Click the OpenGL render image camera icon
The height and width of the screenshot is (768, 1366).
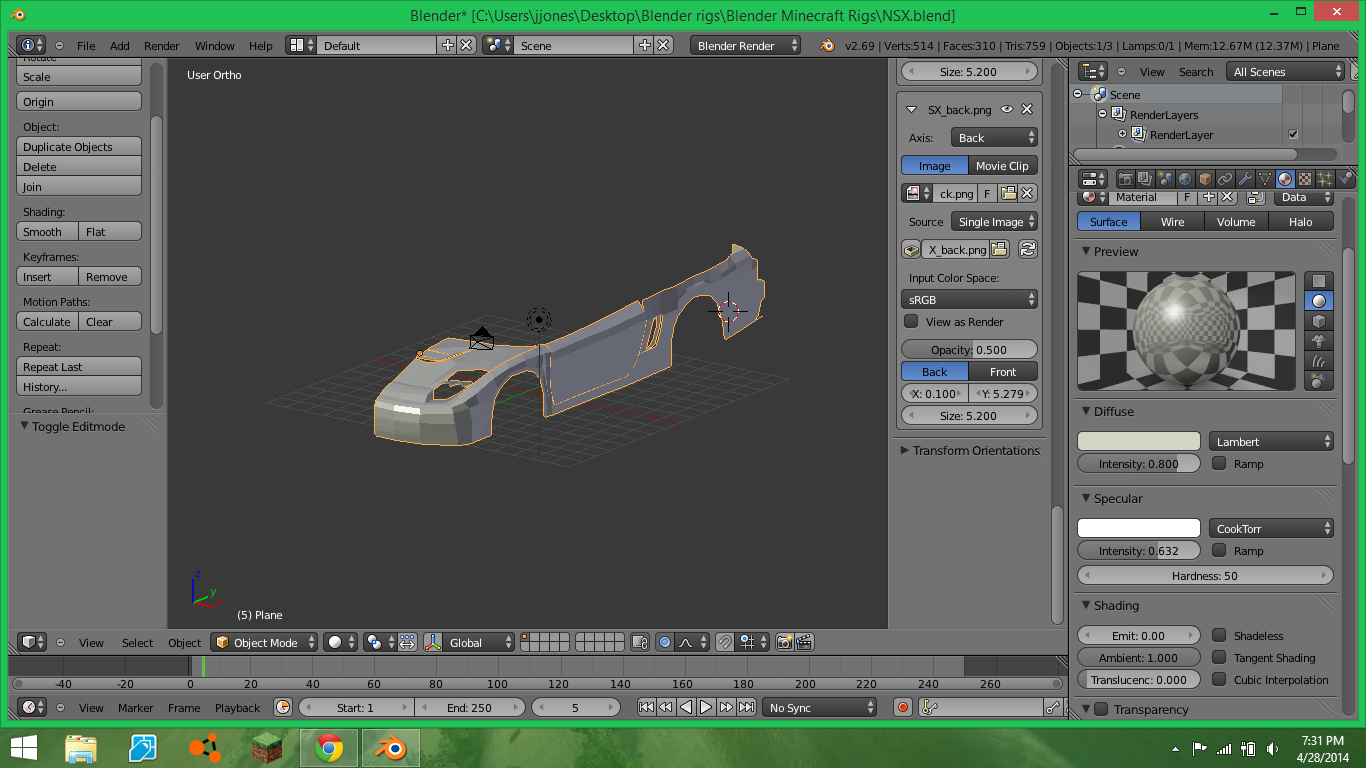(x=785, y=642)
